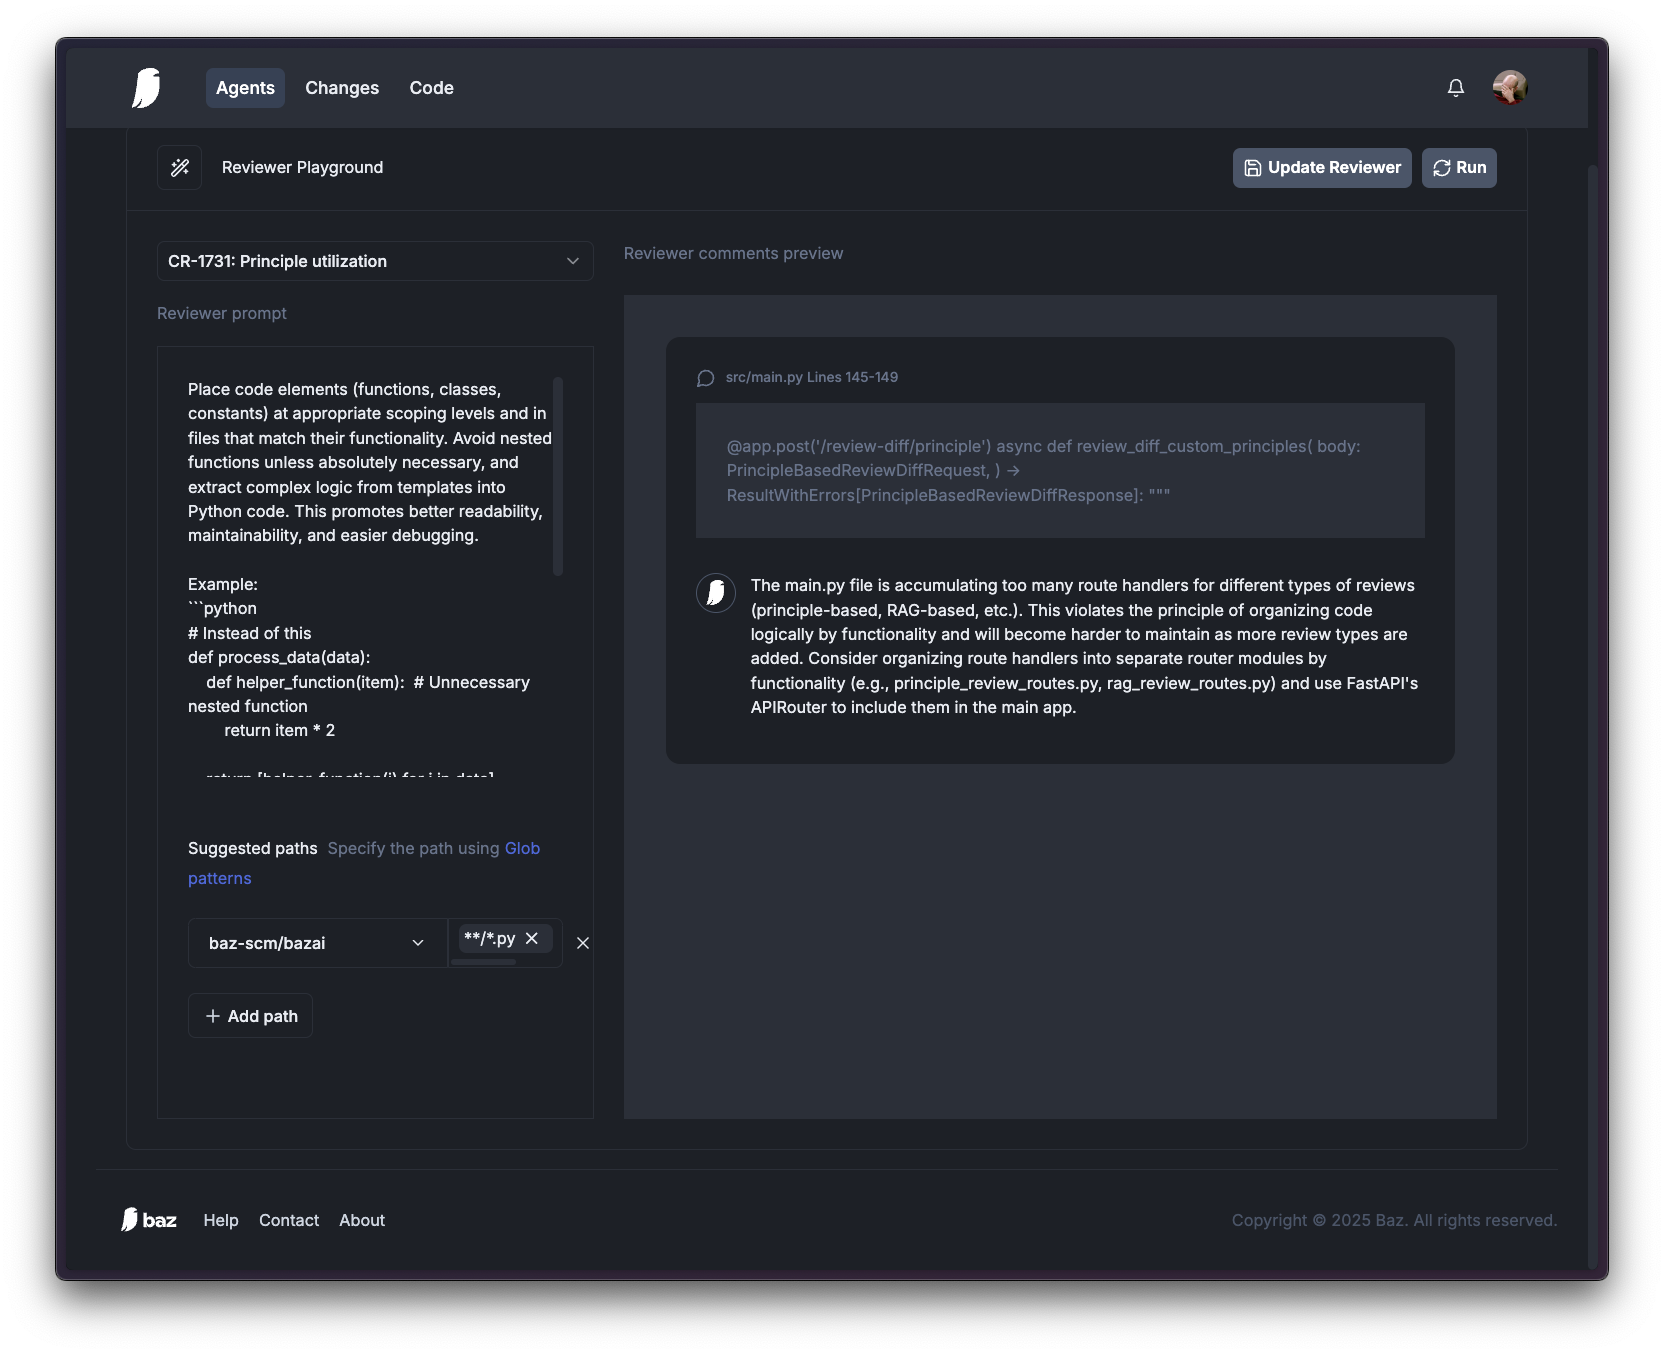Viewport: 1664px width, 1354px height.
Task: Click the baz logo in footer
Action: [149, 1220]
